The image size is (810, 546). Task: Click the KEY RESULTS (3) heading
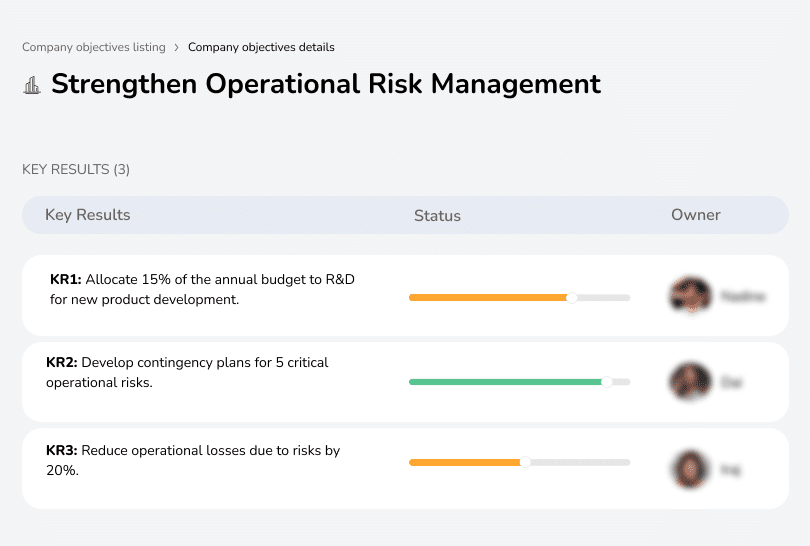76,169
